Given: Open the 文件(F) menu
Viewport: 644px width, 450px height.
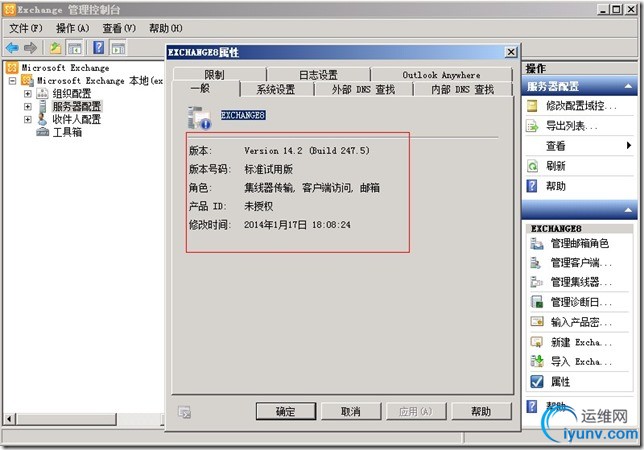Looking at the screenshot, I should 26,28.
